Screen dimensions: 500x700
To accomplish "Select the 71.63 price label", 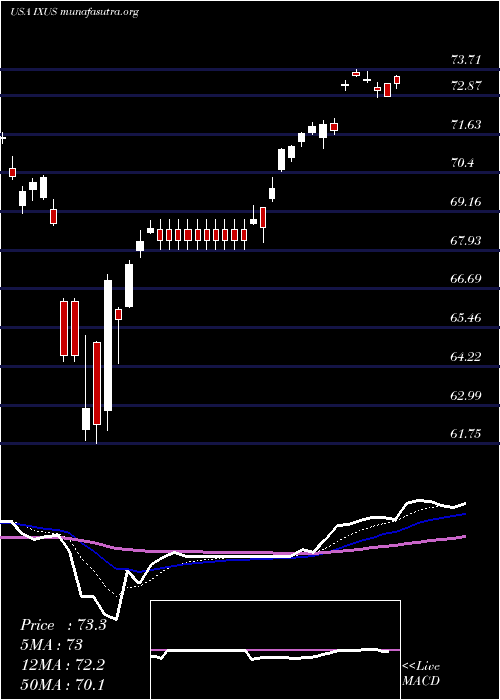I will 466,125.
